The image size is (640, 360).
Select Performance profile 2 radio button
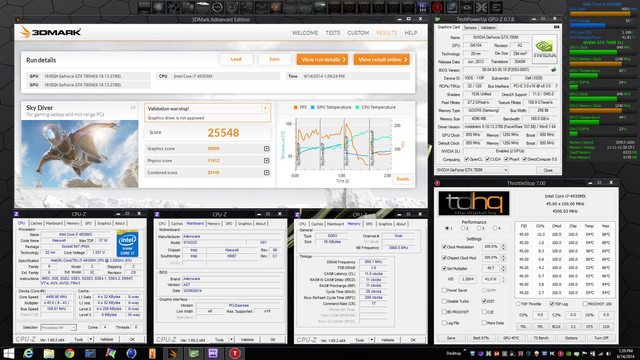463,228
